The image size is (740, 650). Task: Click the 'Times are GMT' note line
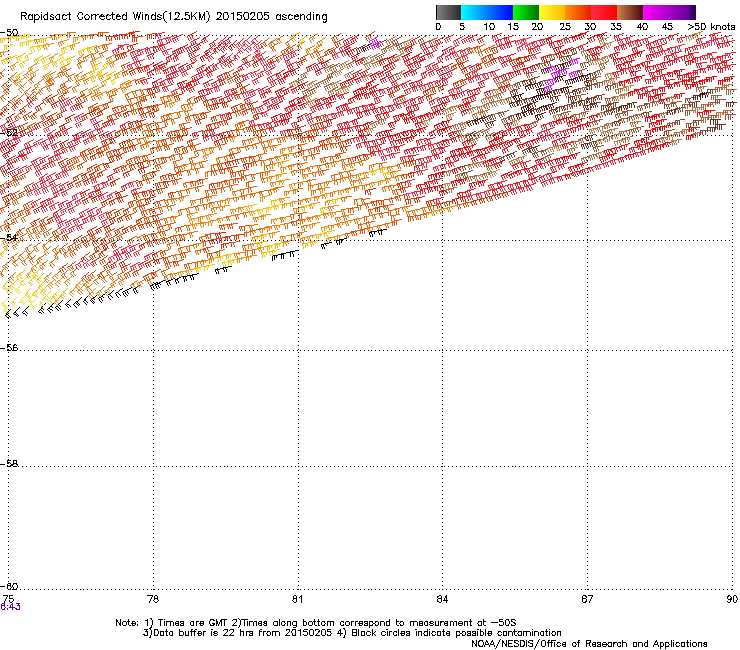click(316, 623)
